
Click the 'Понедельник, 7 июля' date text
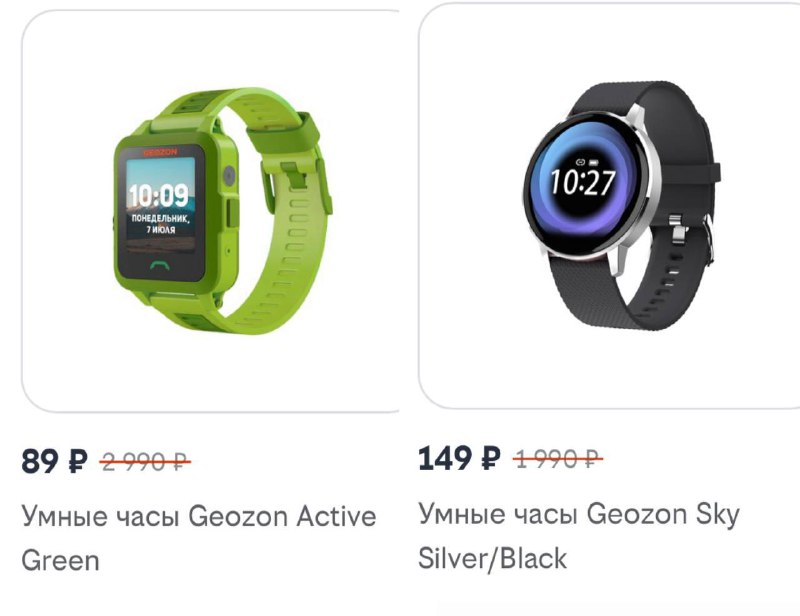point(160,224)
